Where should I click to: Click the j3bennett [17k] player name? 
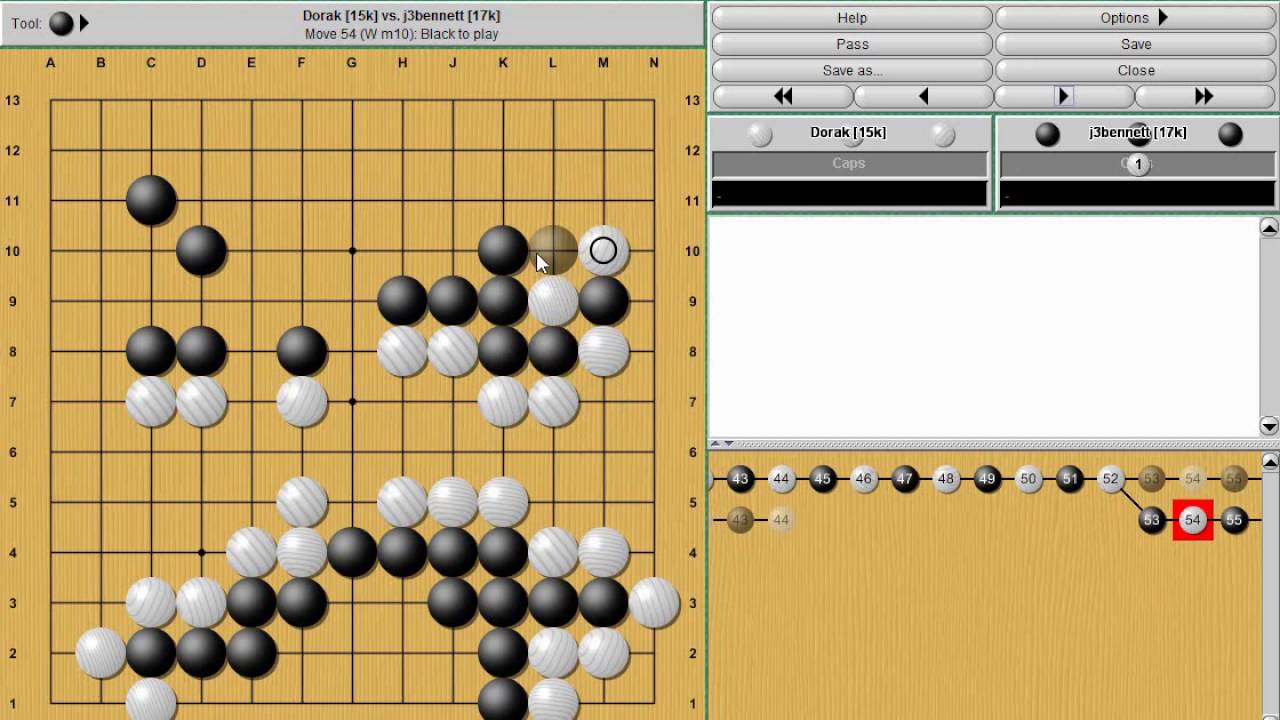1138,132
